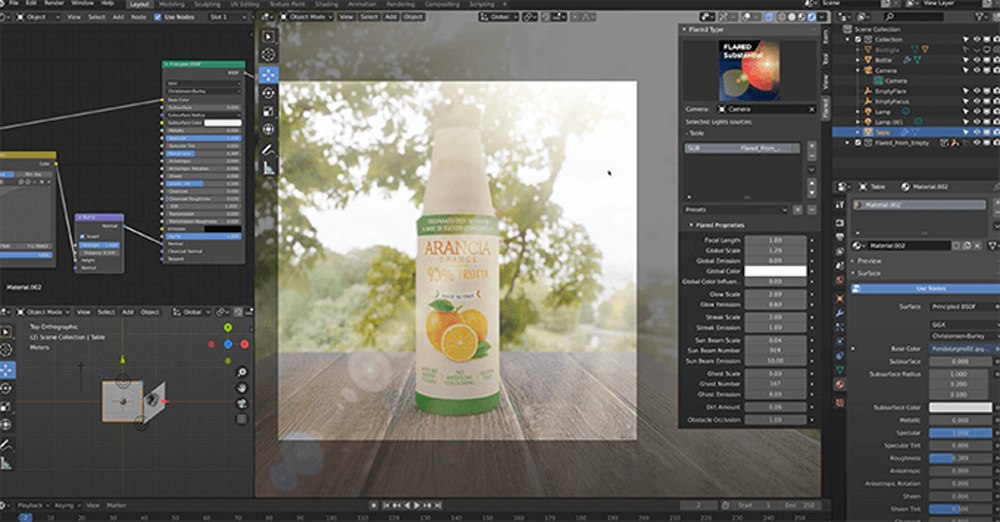
Task: Select the Rotate tool in bottom-left viewport
Action: click(6, 388)
